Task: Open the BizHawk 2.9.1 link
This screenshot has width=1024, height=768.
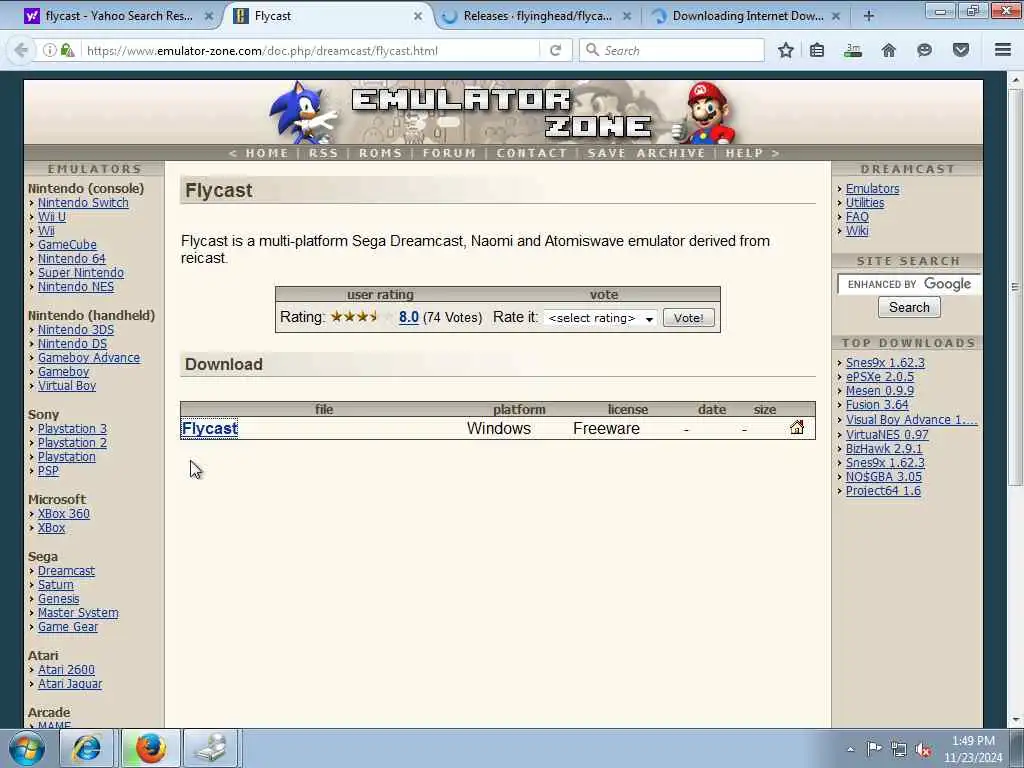Action: tap(884, 449)
